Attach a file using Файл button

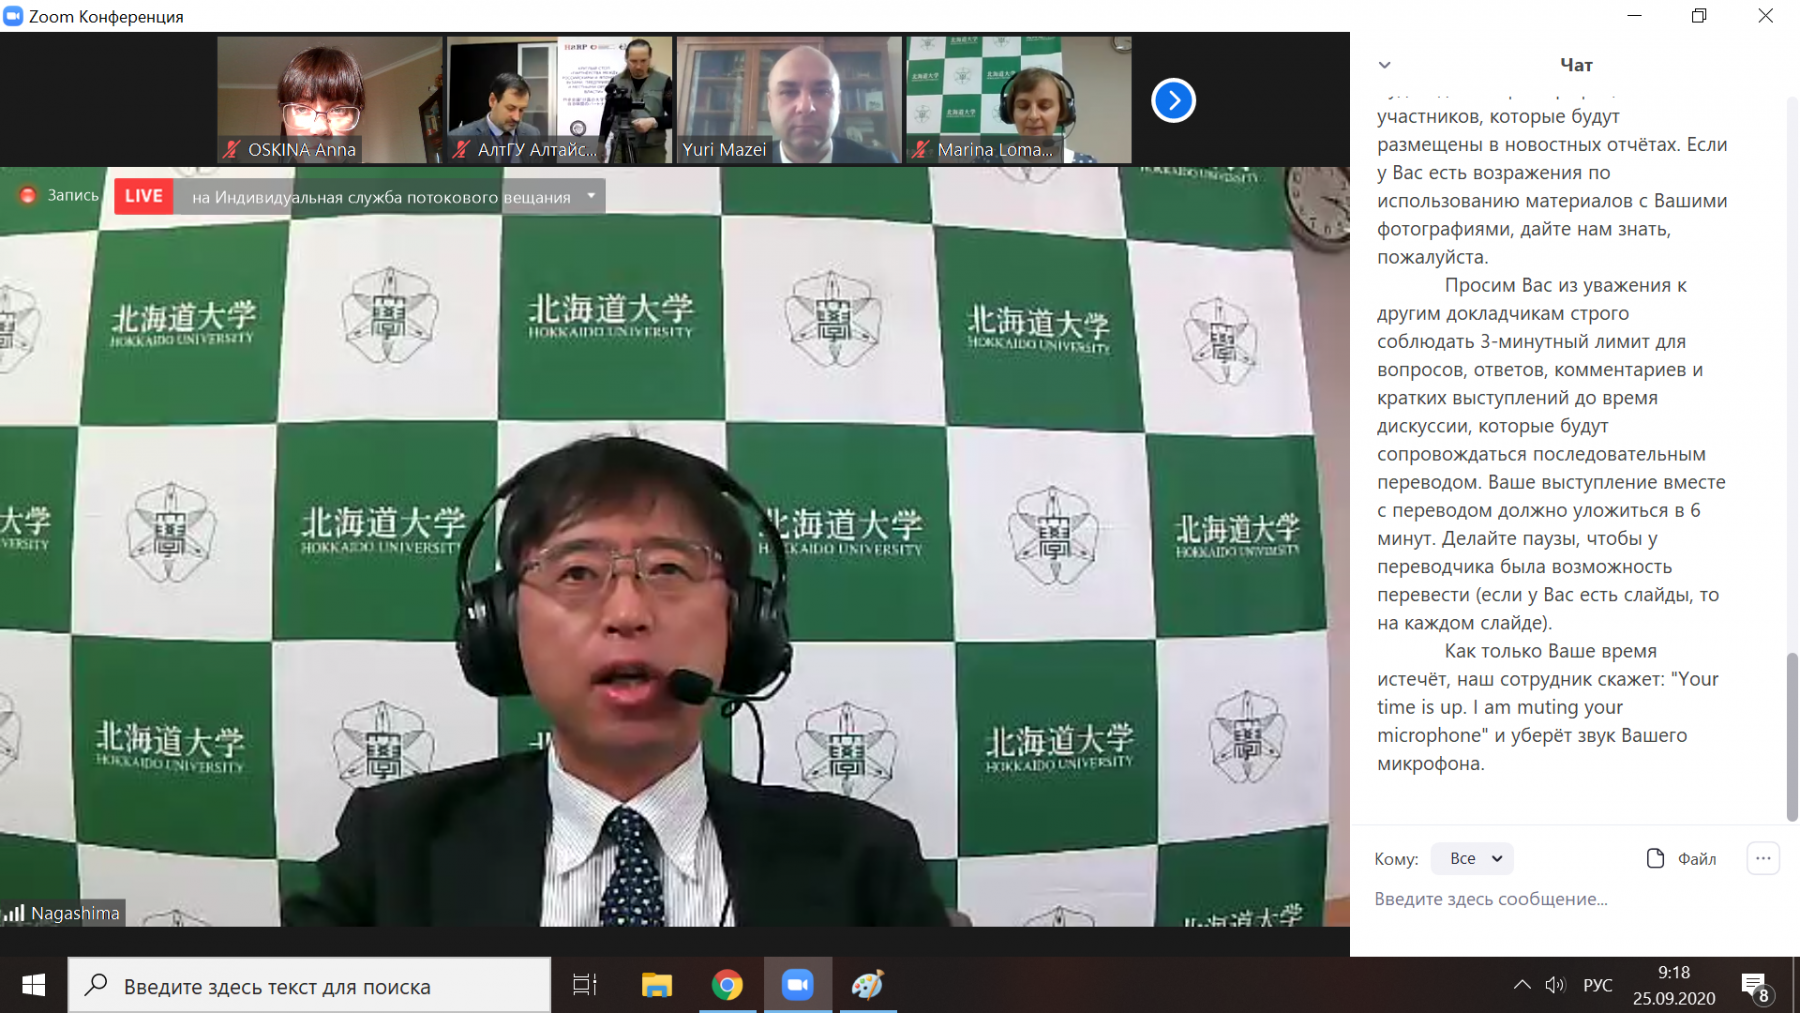click(x=1681, y=858)
